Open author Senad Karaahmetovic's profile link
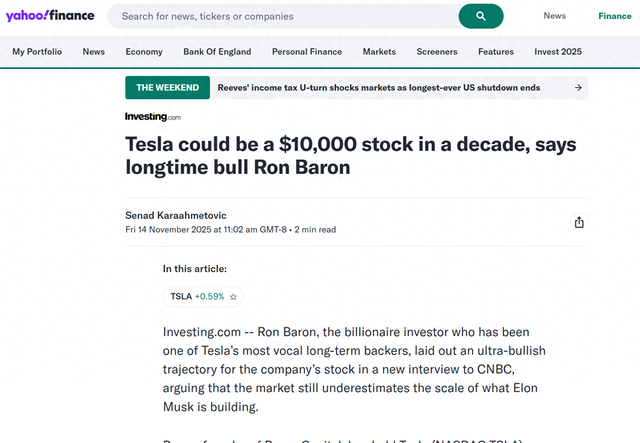This screenshot has width=640, height=443. (x=177, y=215)
